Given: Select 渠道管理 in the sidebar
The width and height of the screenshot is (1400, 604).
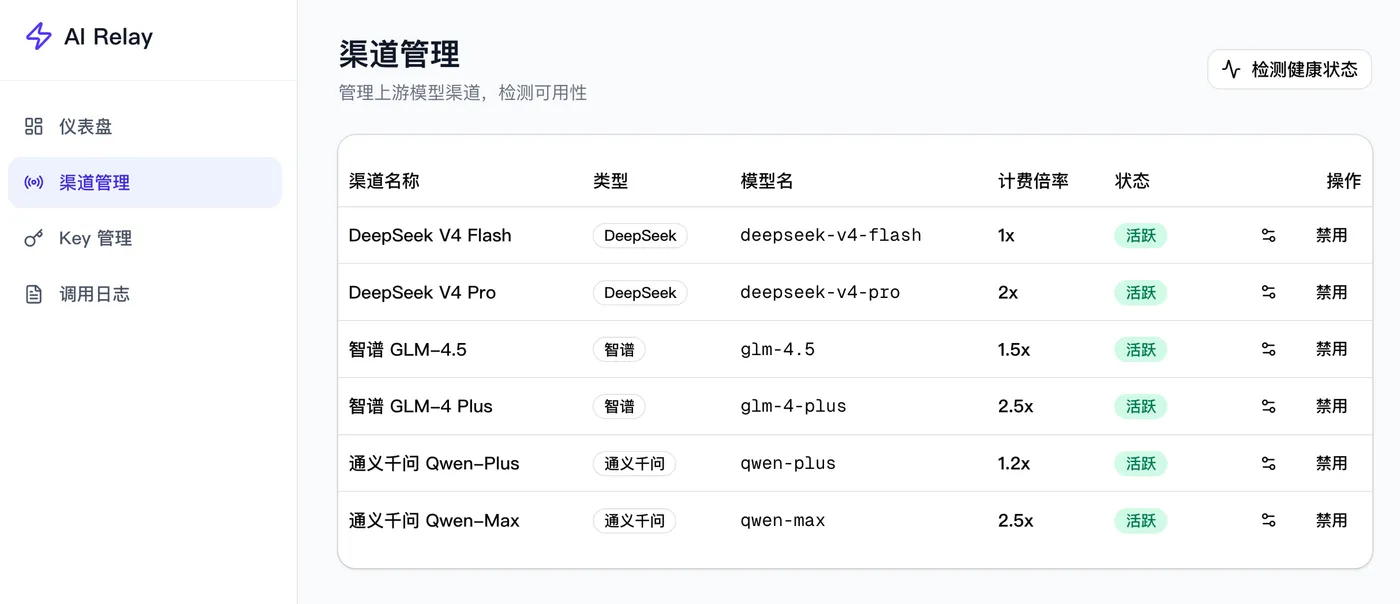Looking at the screenshot, I should [x=145, y=182].
